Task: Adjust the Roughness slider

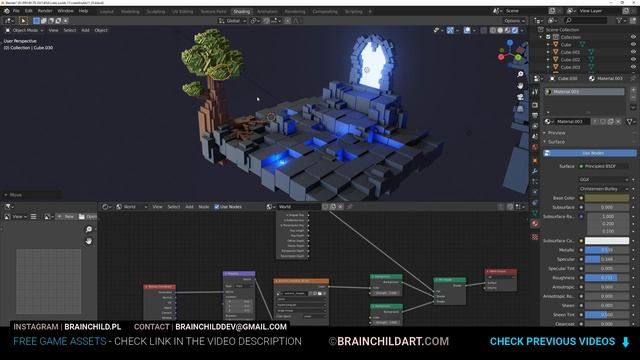Action: (607, 278)
